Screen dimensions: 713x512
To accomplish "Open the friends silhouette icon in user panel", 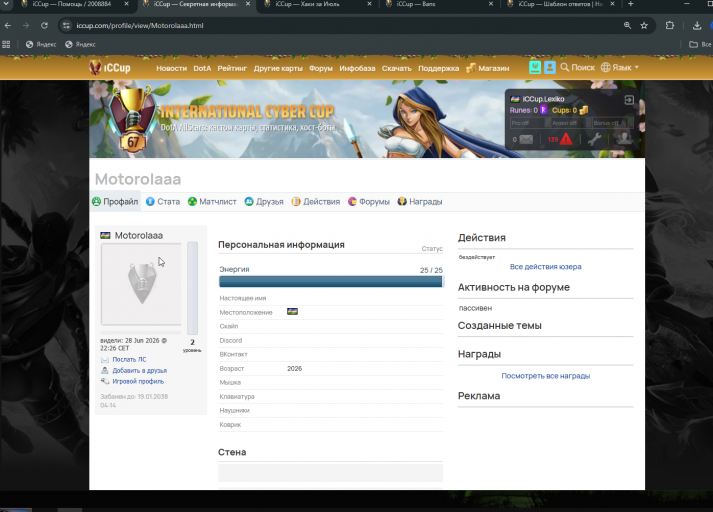I will tap(624, 139).
